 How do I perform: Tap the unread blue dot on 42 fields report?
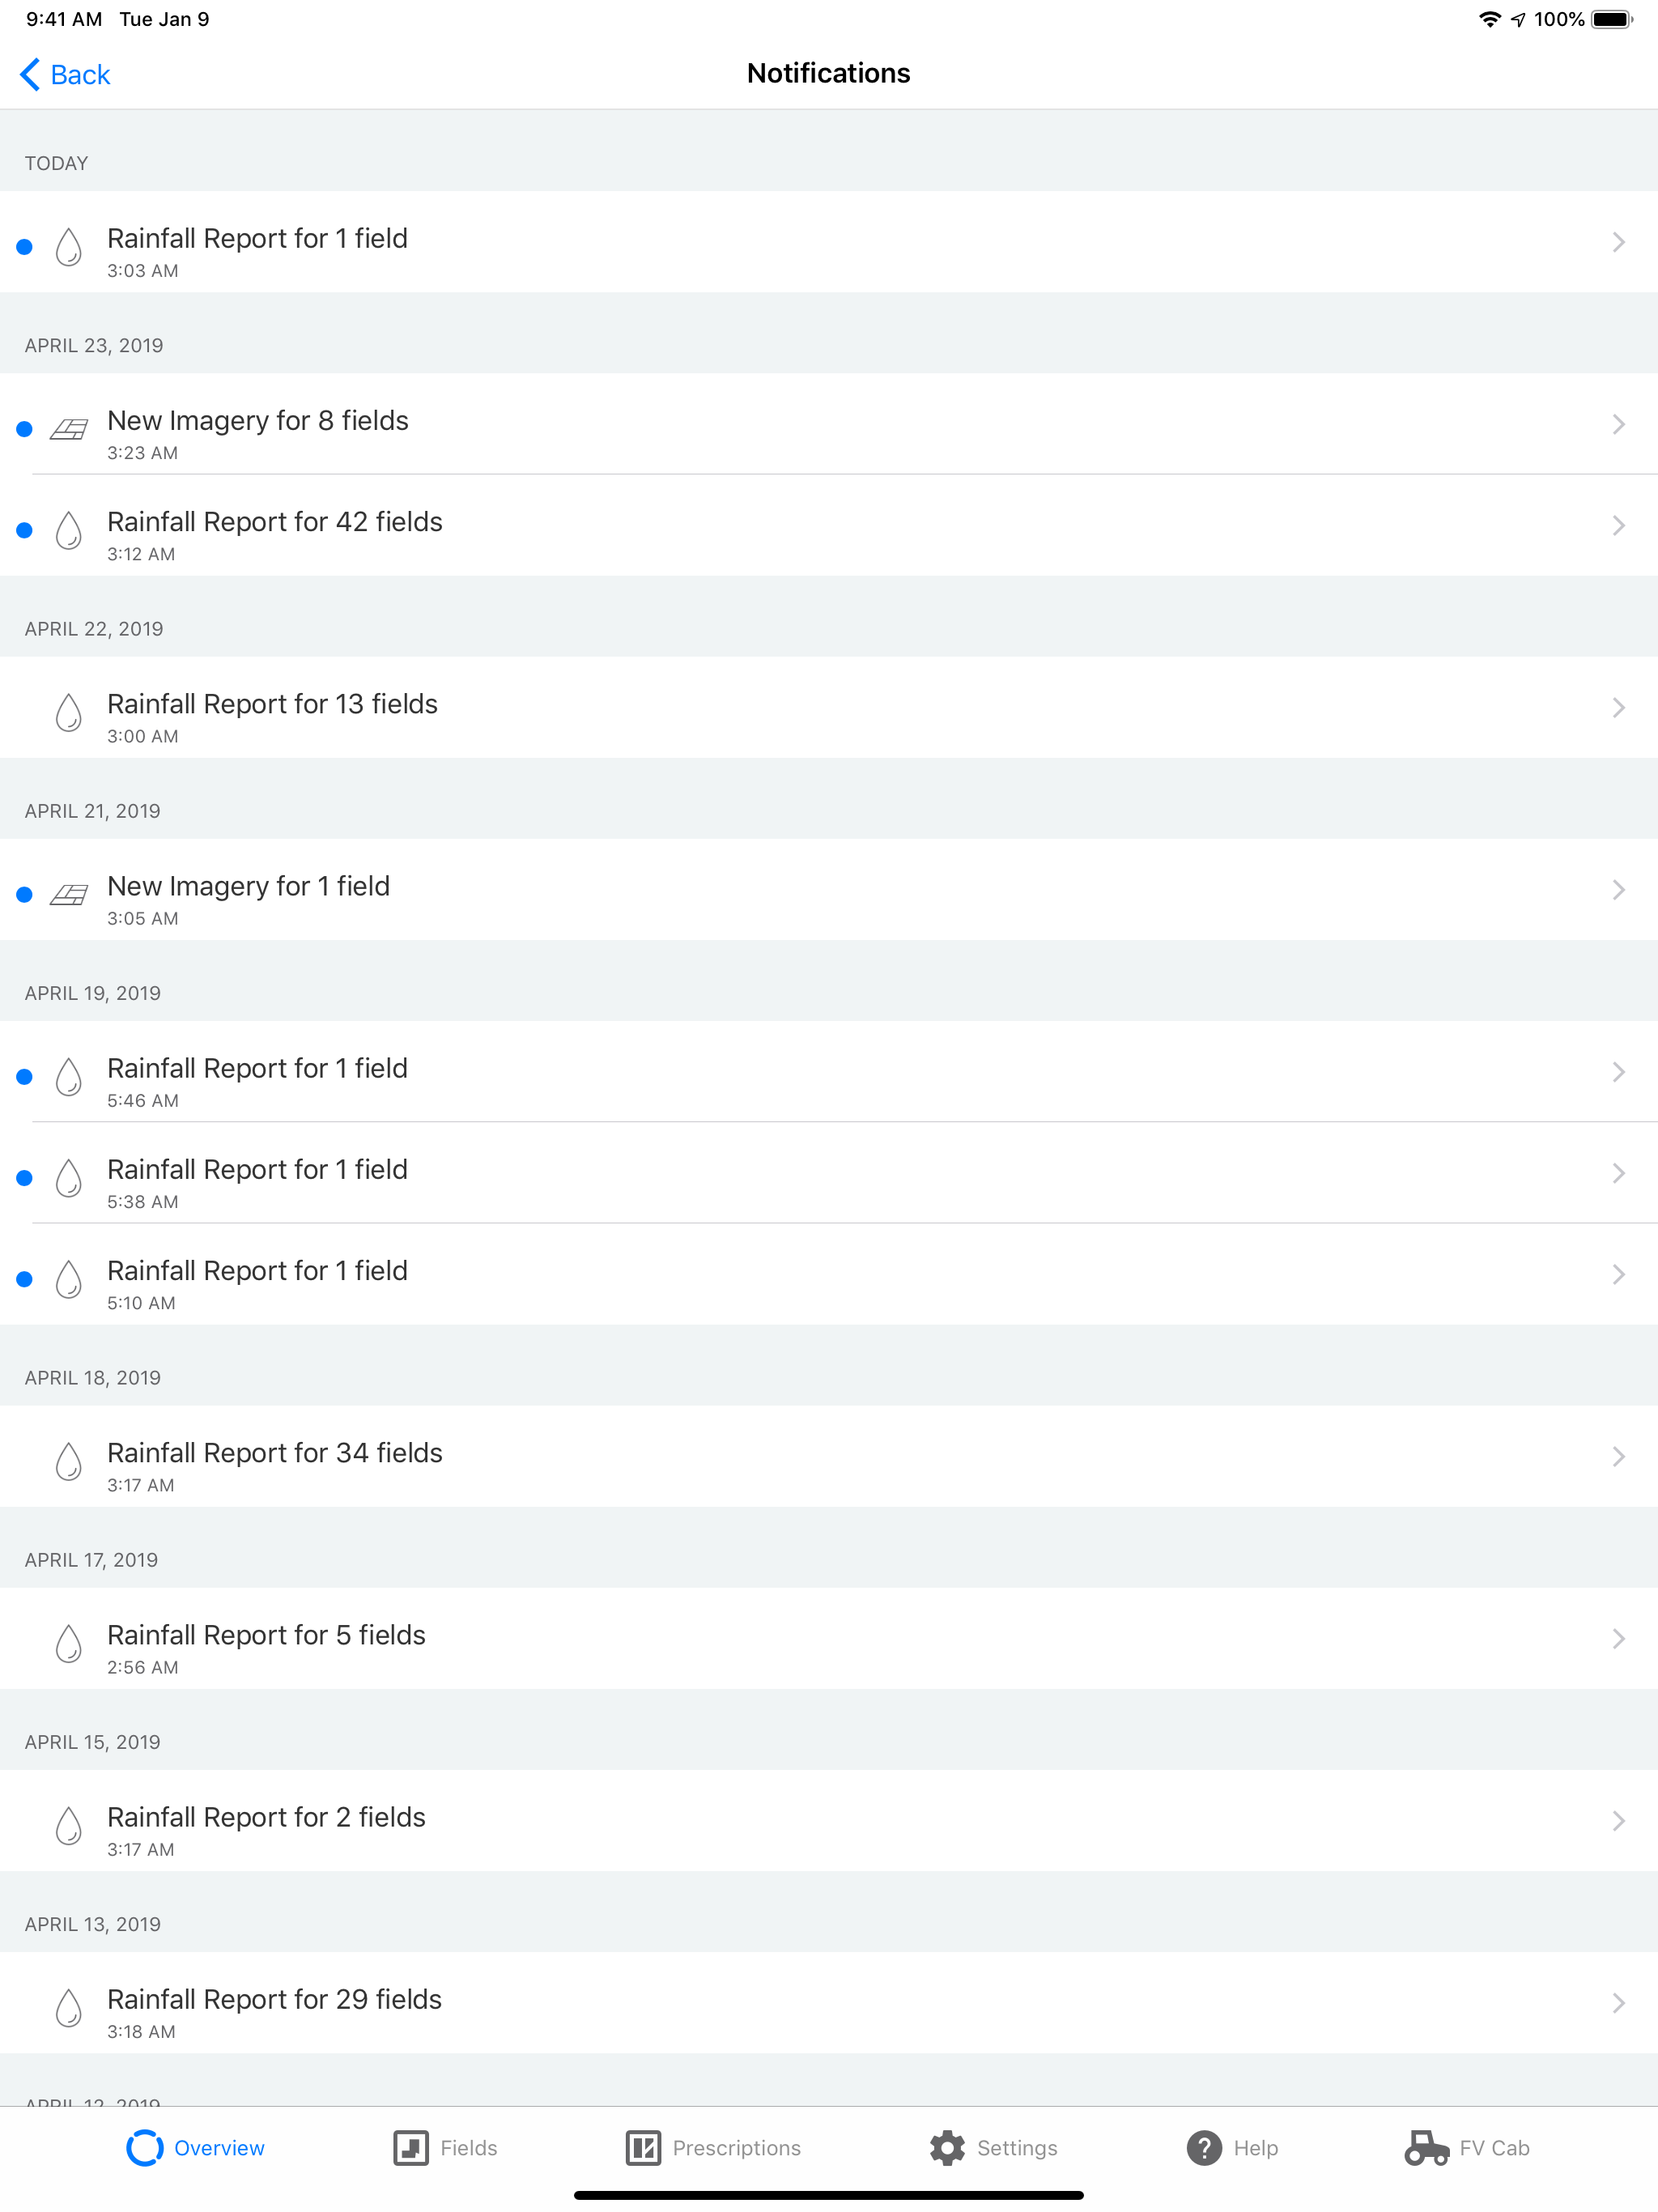coord(25,530)
